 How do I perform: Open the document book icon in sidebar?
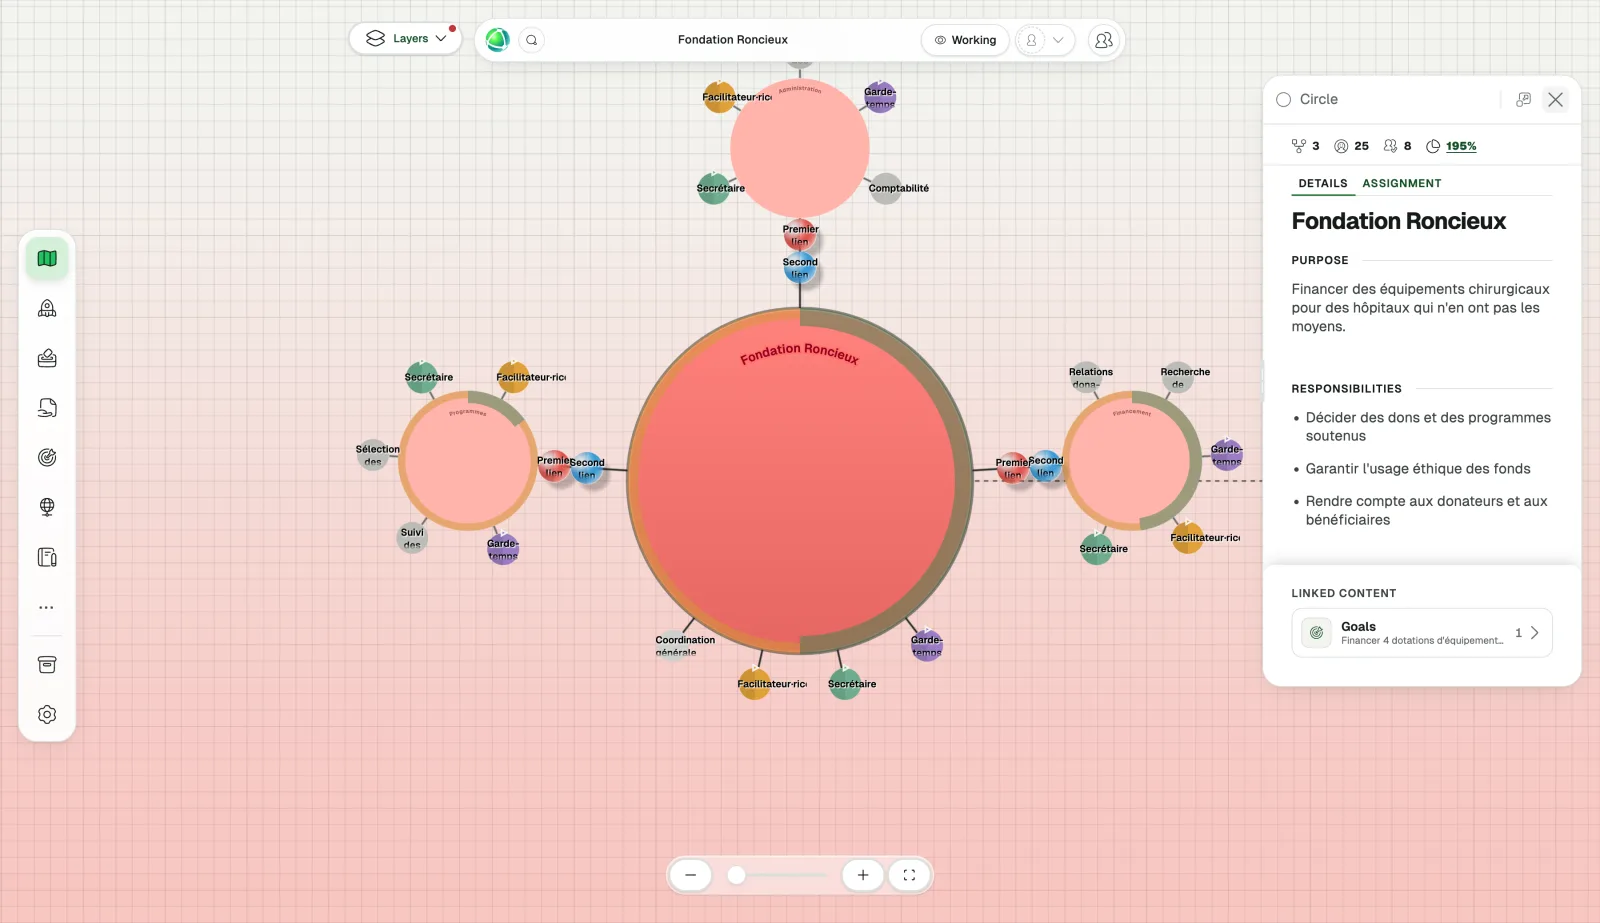(47, 557)
